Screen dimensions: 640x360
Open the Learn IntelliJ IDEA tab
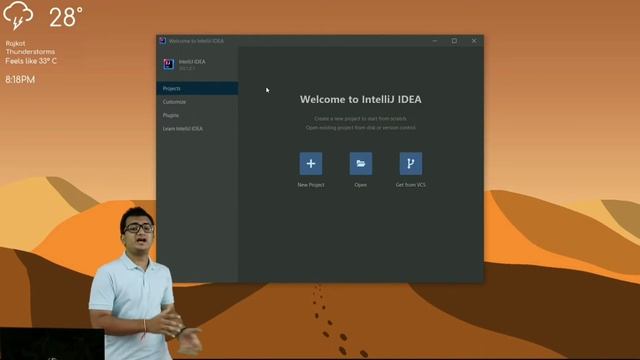[x=197, y=129]
